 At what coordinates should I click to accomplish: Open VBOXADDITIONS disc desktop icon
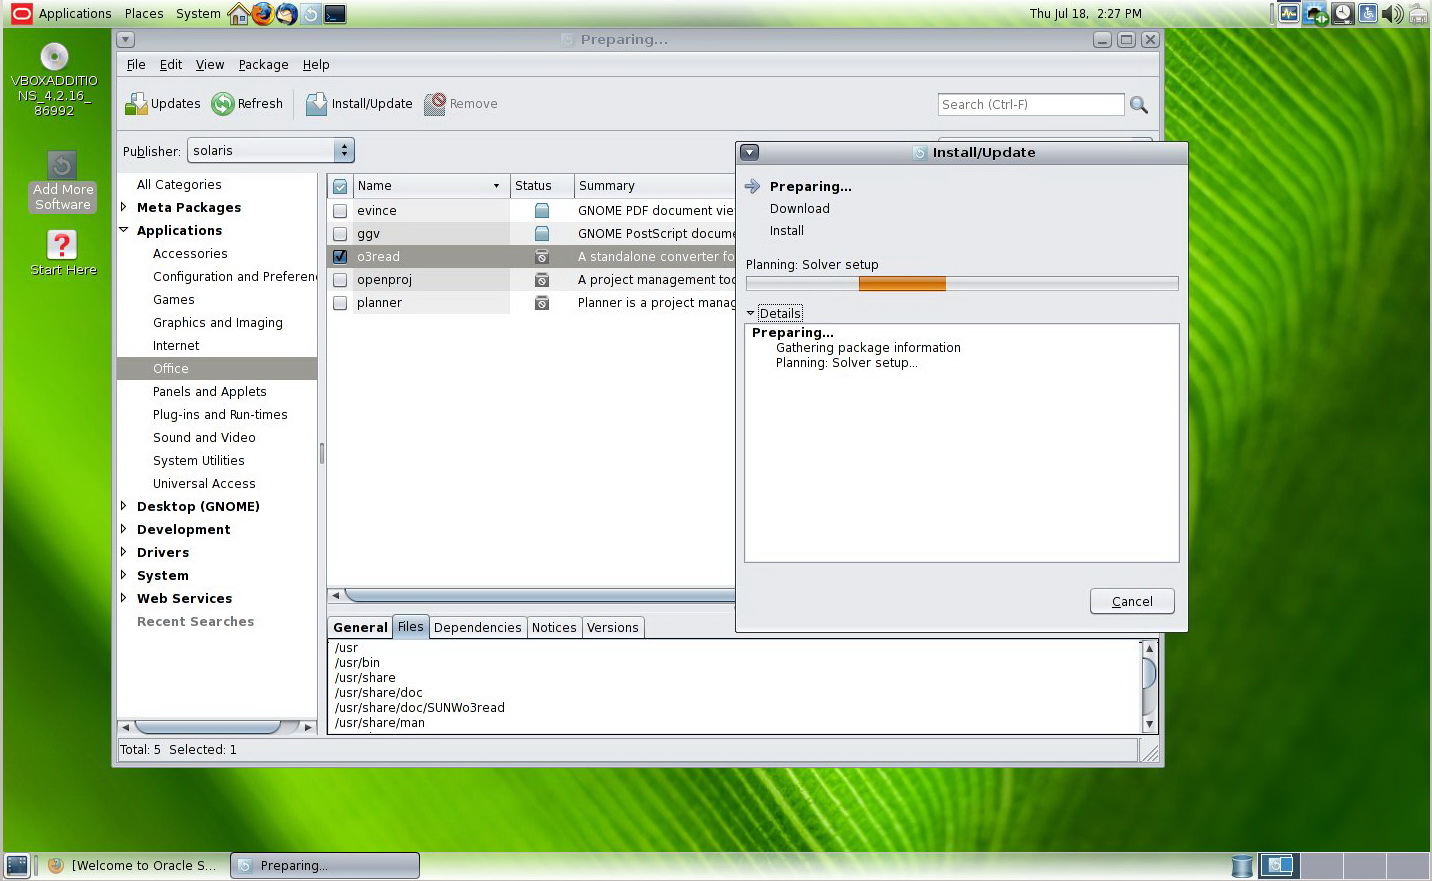(x=54, y=80)
